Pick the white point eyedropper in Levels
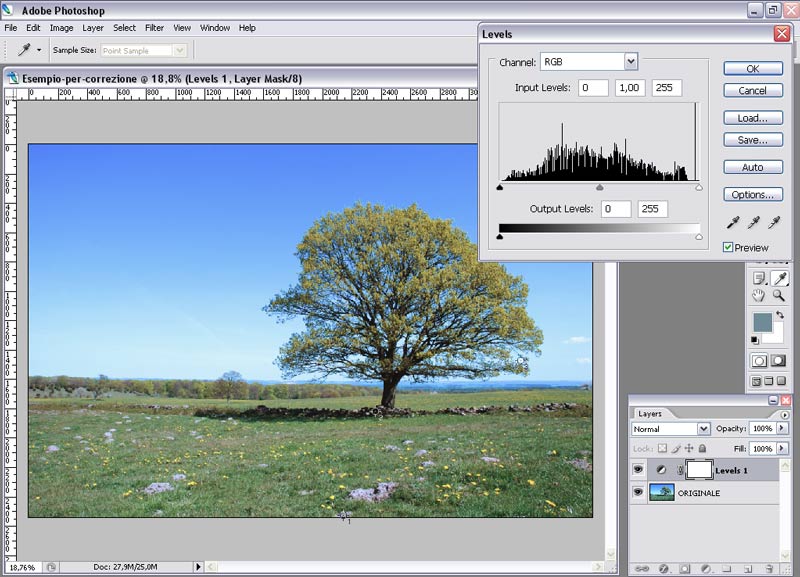This screenshot has height=577, width=800. [773, 223]
